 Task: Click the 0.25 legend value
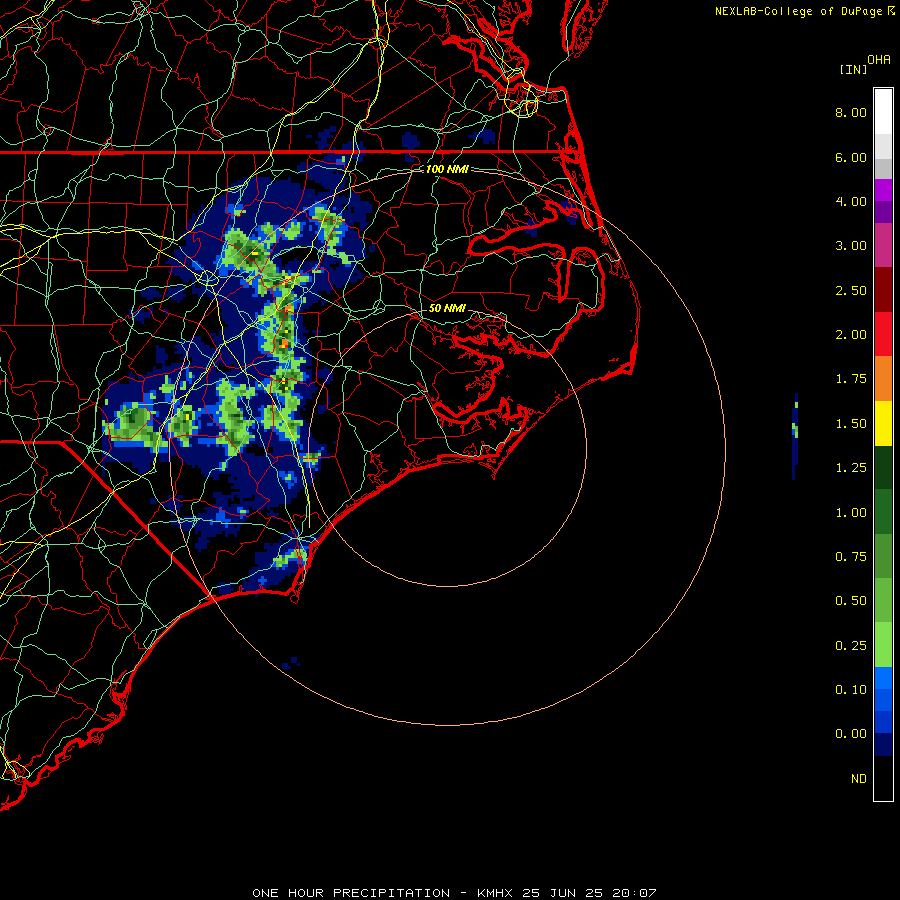click(851, 646)
